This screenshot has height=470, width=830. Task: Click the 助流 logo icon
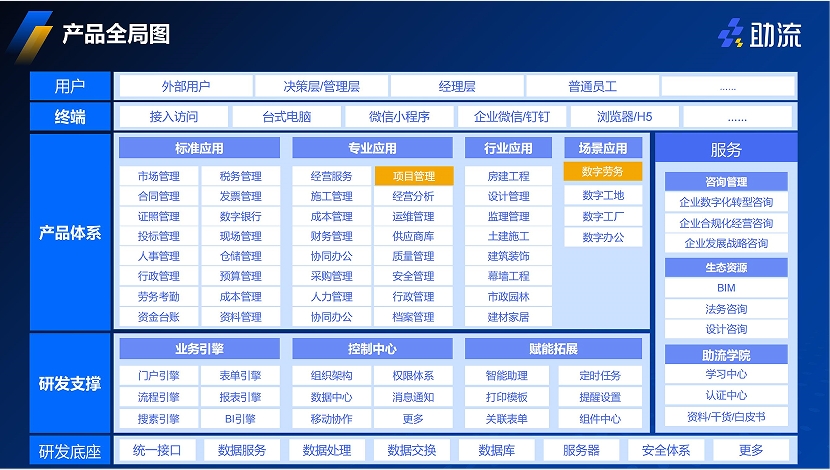pyautogui.click(x=732, y=34)
